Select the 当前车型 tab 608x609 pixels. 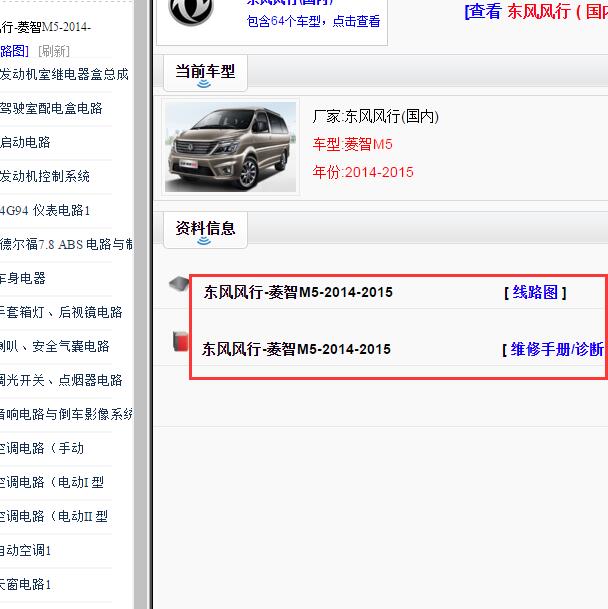click(x=205, y=73)
